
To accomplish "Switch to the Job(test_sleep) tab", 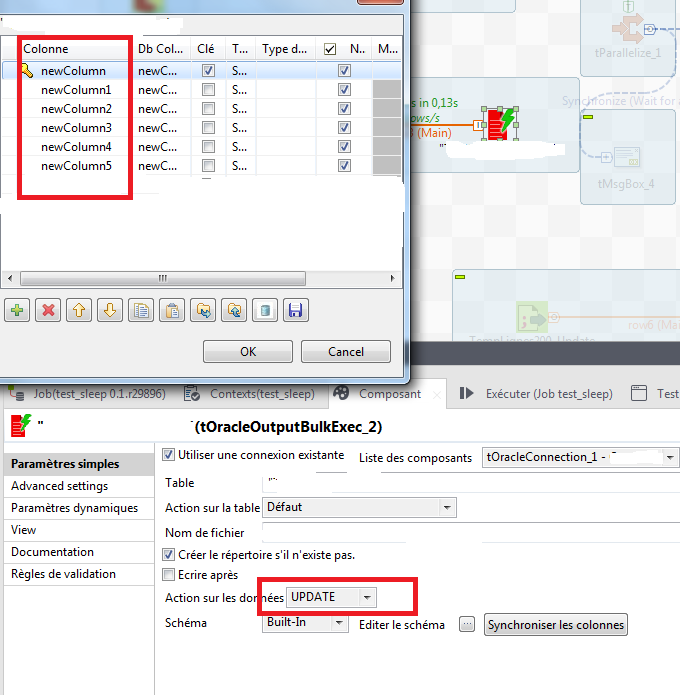I will click(x=89, y=394).
